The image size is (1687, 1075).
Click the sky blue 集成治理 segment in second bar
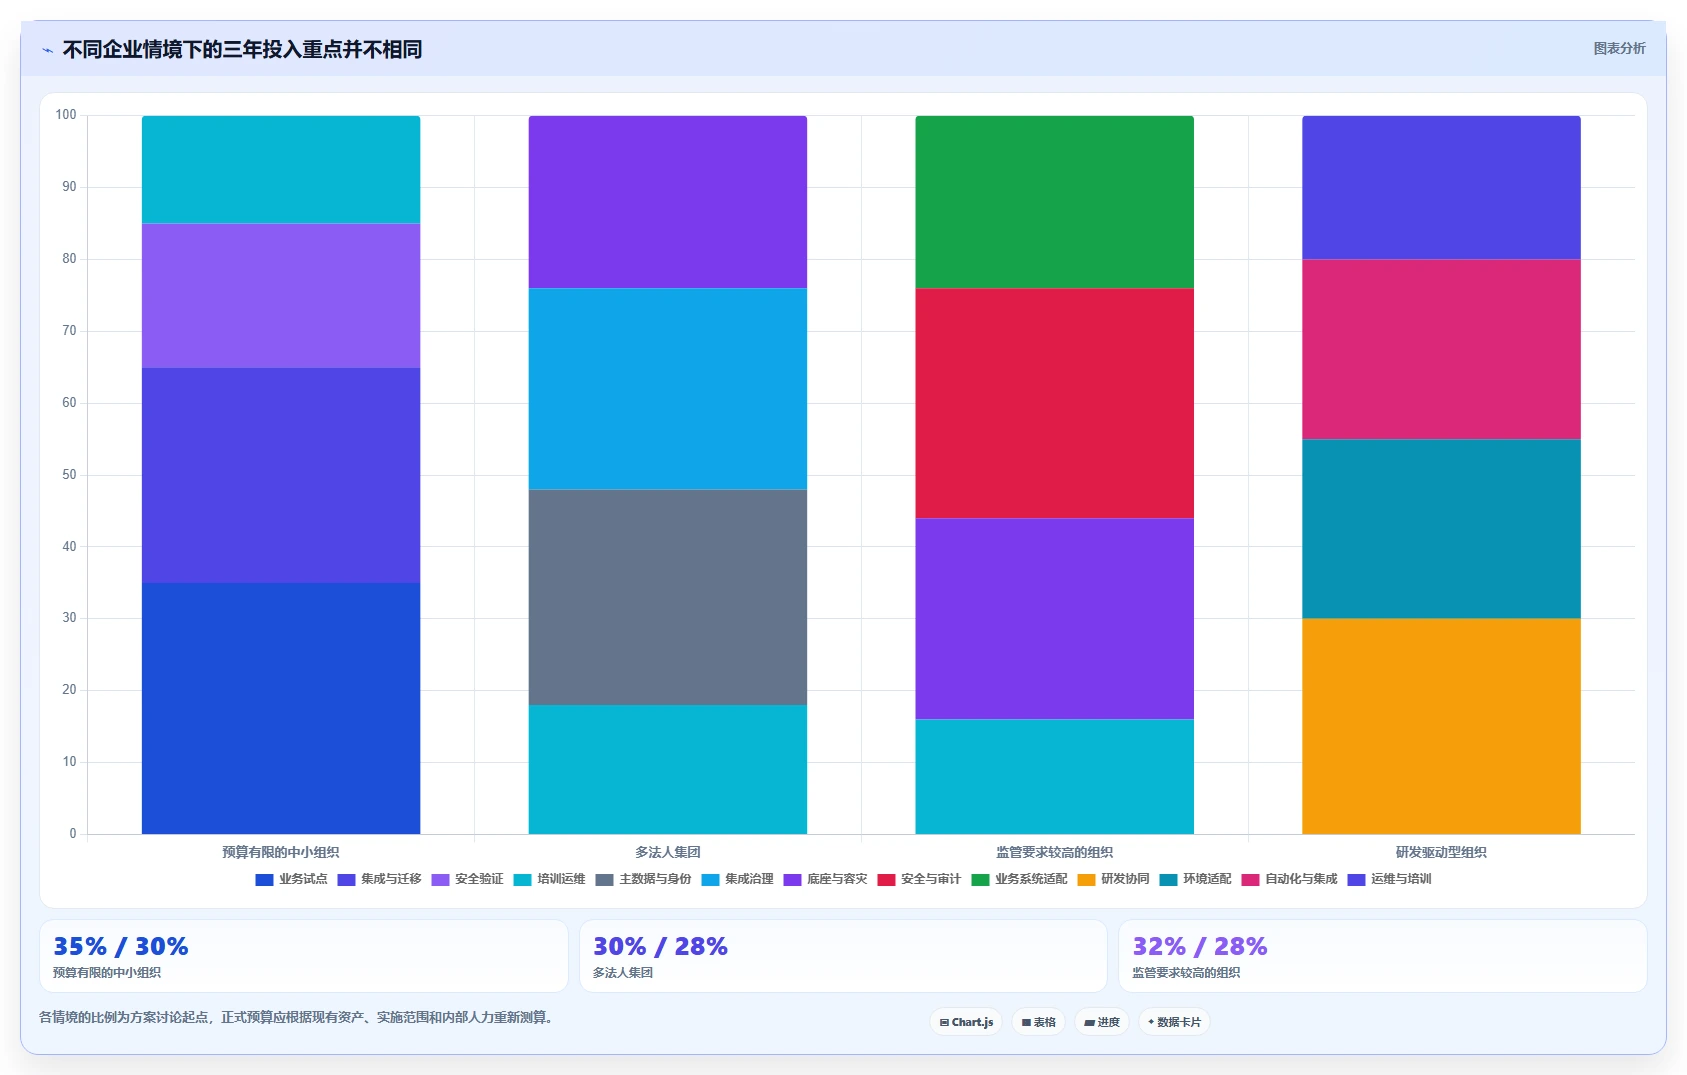click(668, 389)
